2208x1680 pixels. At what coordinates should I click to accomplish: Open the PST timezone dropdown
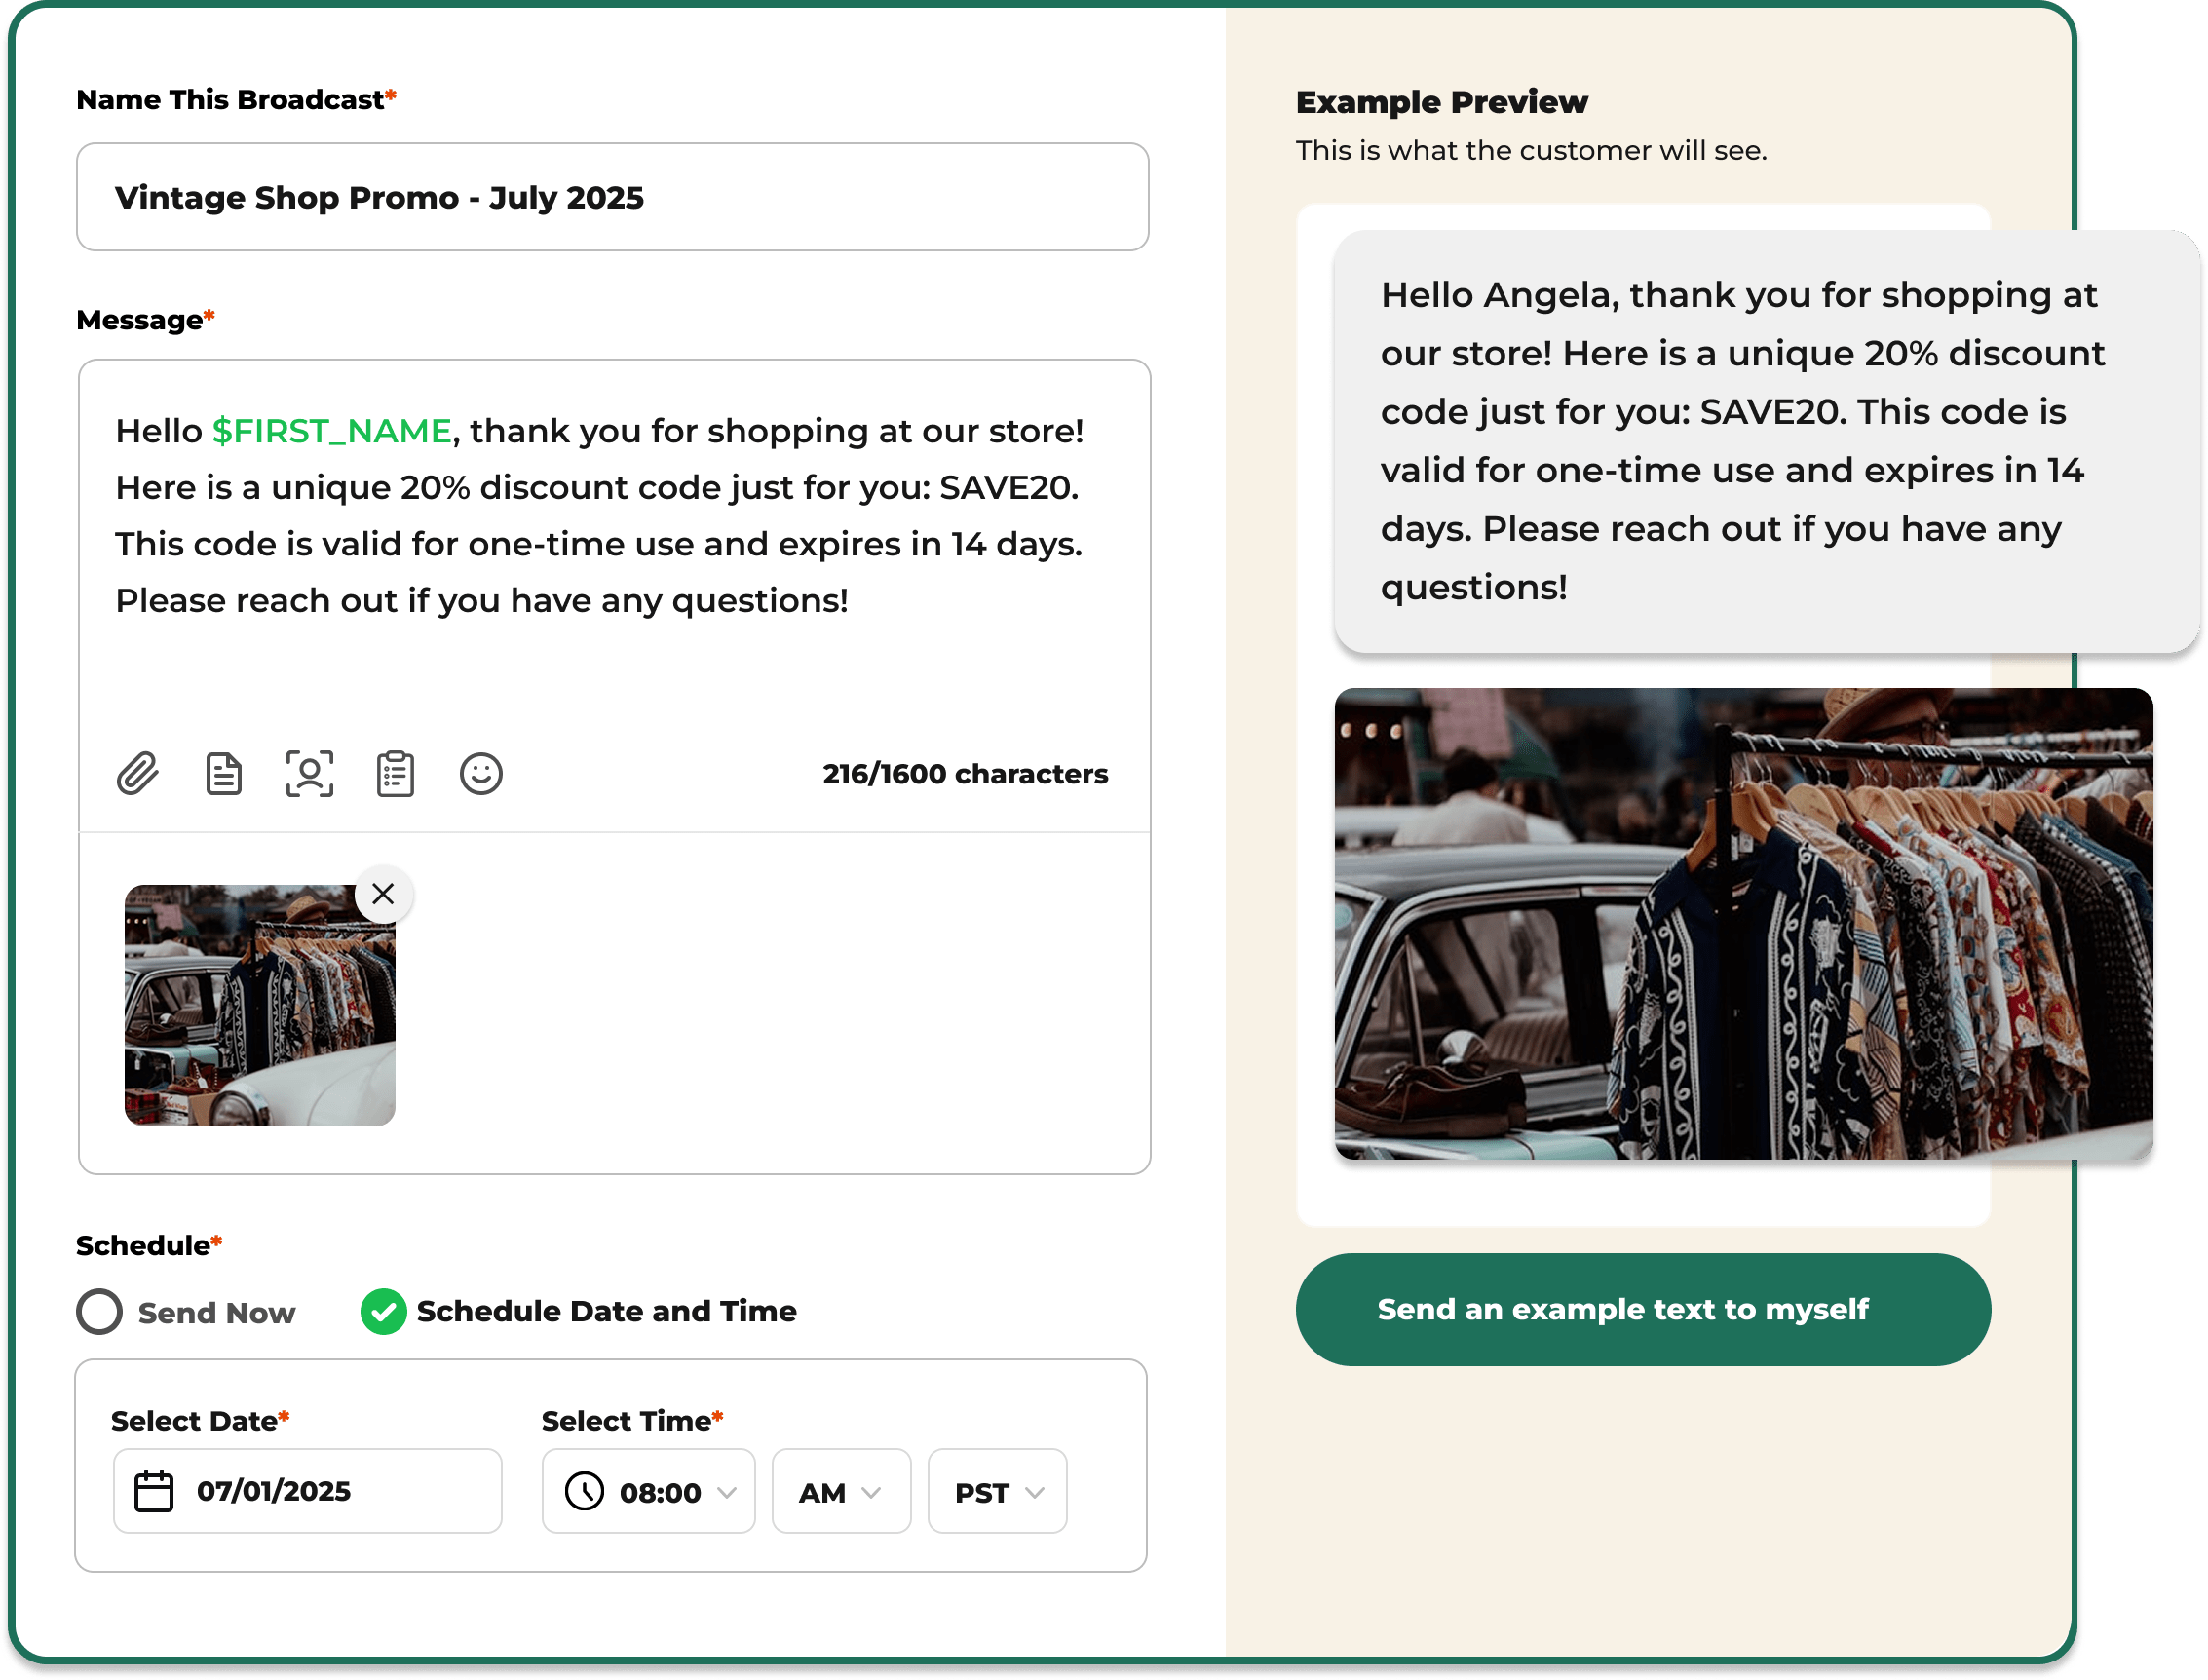(x=997, y=1491)
